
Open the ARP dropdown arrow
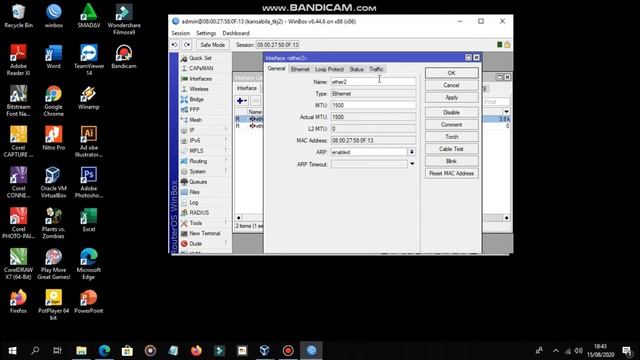tap(412, 152)
